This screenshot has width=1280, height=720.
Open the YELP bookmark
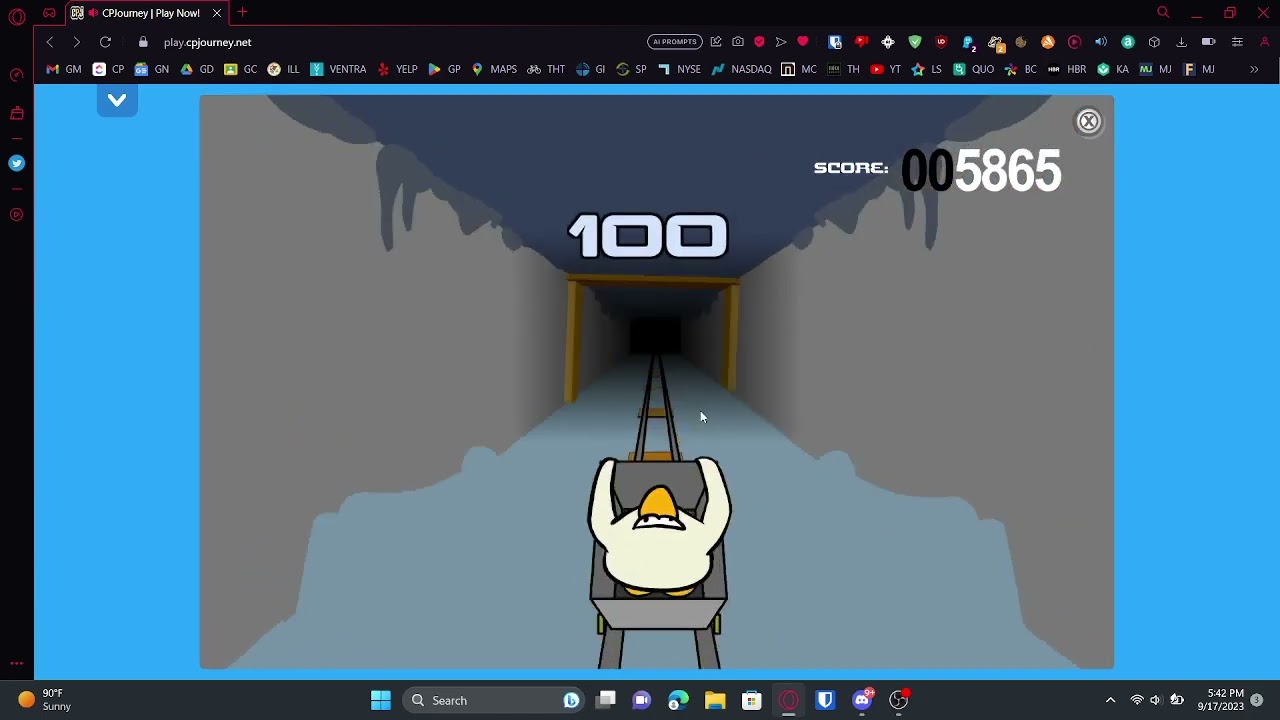397,69
